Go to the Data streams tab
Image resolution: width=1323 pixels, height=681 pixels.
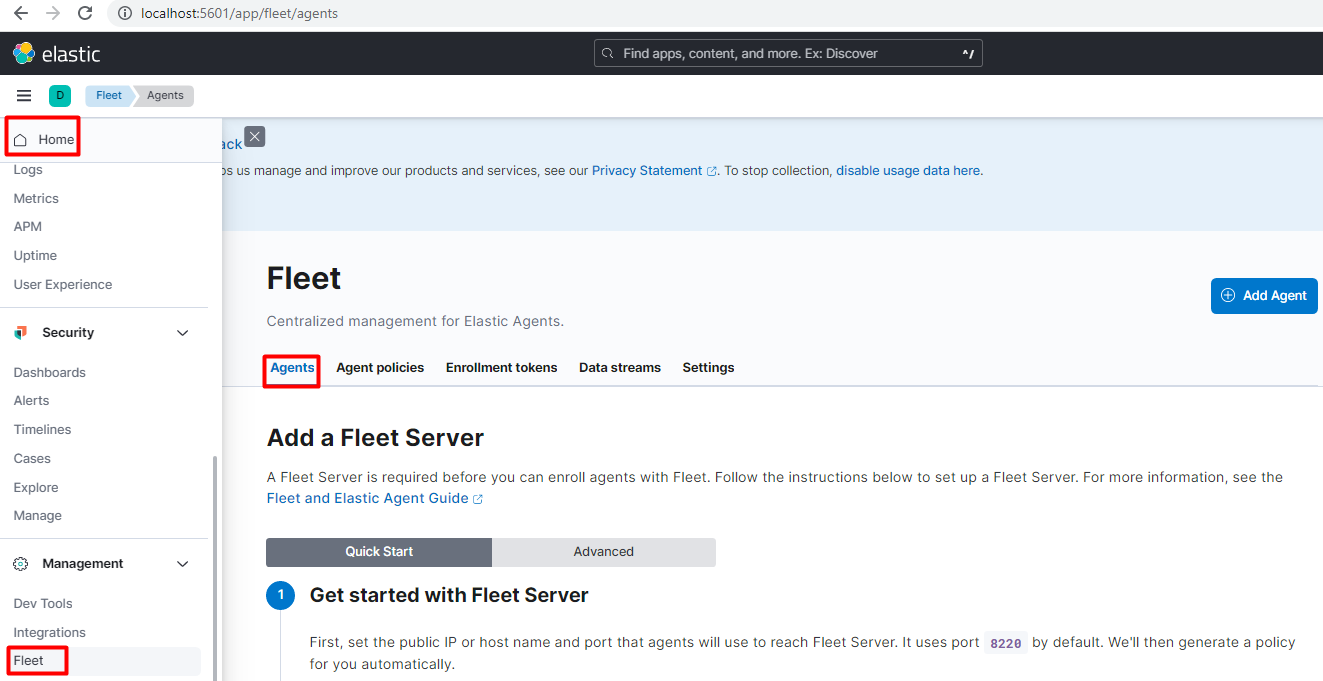pos(620,368)
